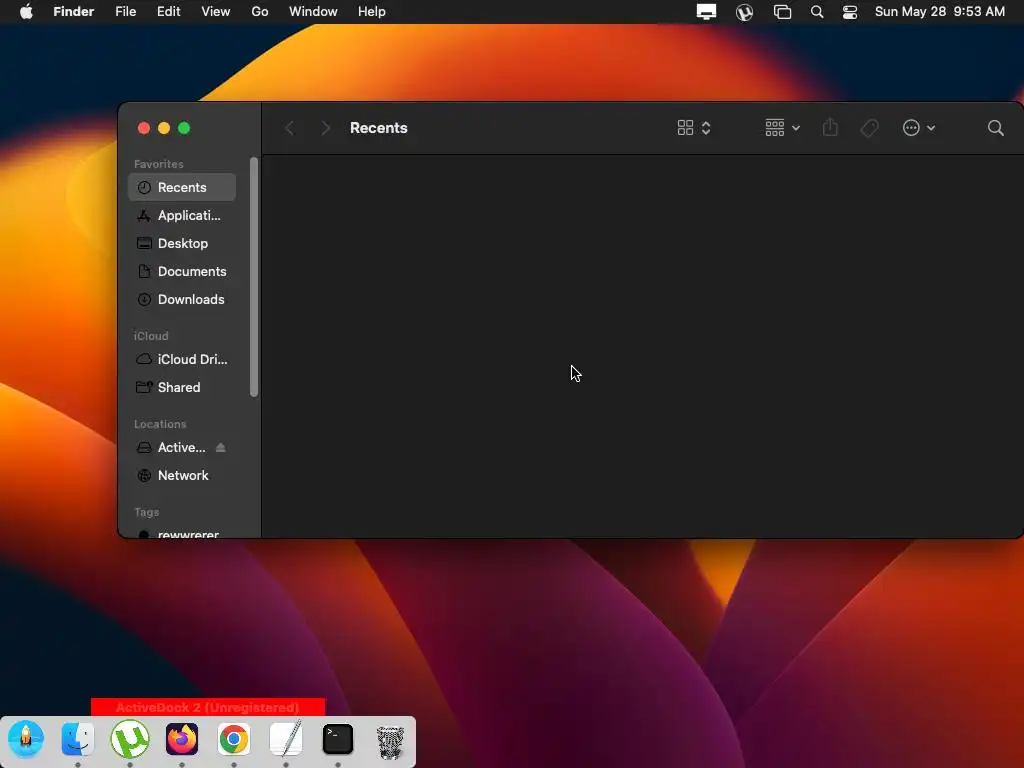Open the More actions ellipsis menu
This screenshot has width=1024, height=768.
tap(918, 128)
